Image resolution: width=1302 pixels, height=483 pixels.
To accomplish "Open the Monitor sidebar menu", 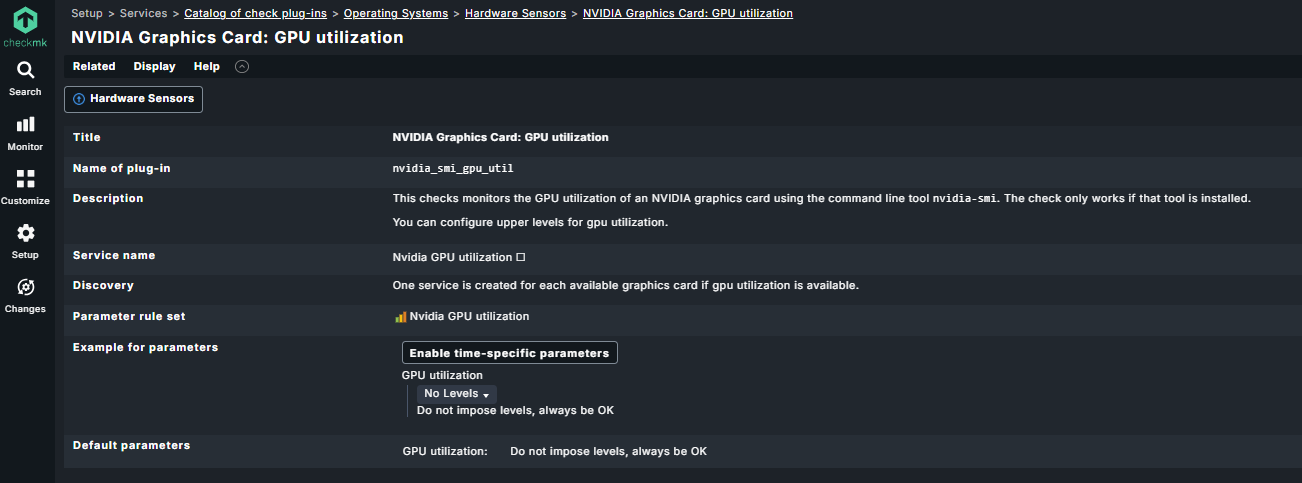I will (25, 133).
